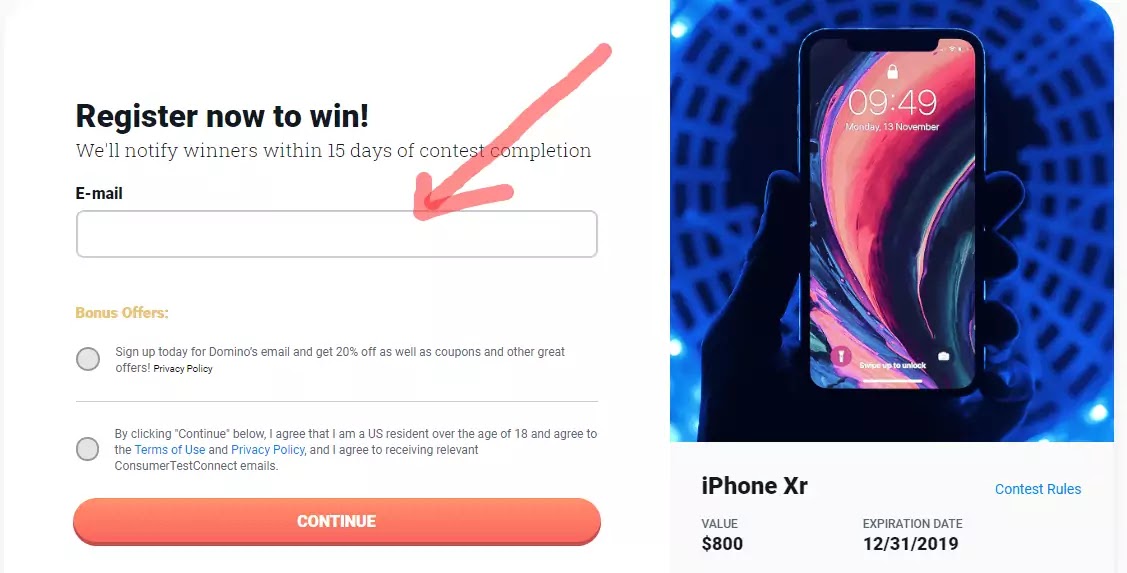
Task: Check the Domino's email bonus offer option
Action: tap(88, 359)
